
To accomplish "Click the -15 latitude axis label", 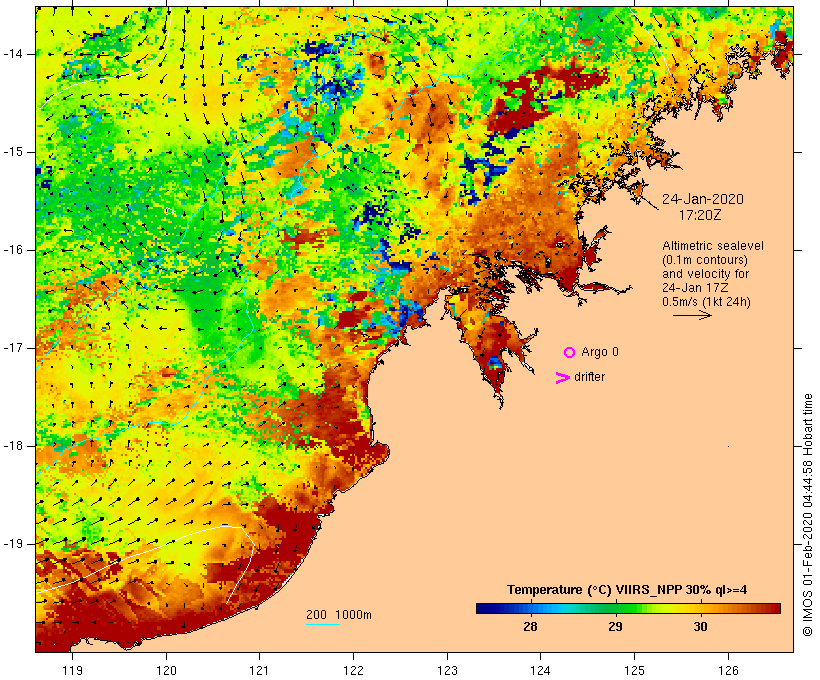I will [13, 152].
